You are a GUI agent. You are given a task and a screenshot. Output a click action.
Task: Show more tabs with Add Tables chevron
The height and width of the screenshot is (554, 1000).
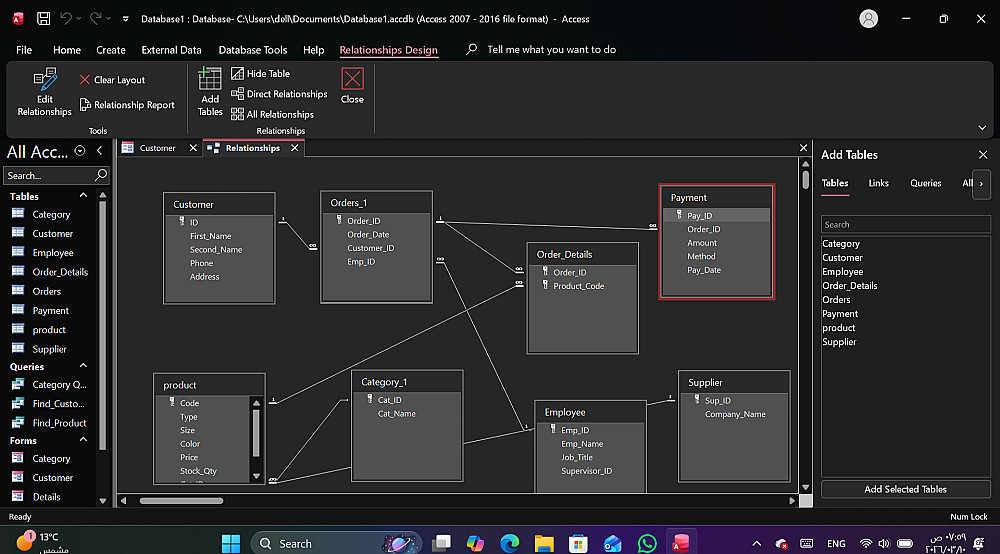tap(981, 184)
